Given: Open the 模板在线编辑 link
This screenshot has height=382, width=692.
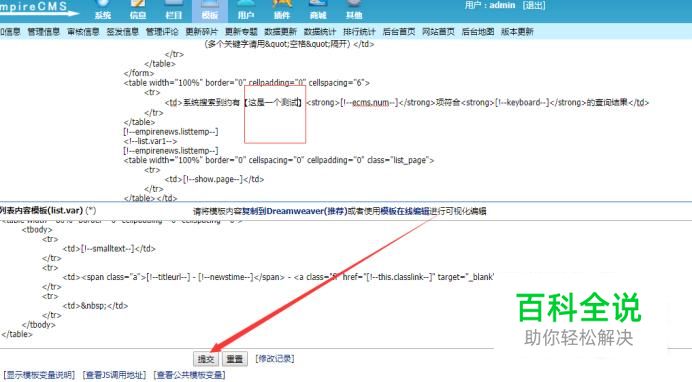Looking at the screenshot, I should pos(405,211).
